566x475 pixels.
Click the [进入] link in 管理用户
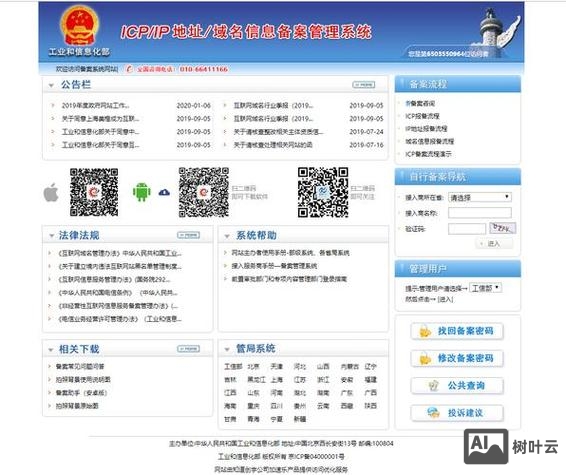click(x=445, y=299)
